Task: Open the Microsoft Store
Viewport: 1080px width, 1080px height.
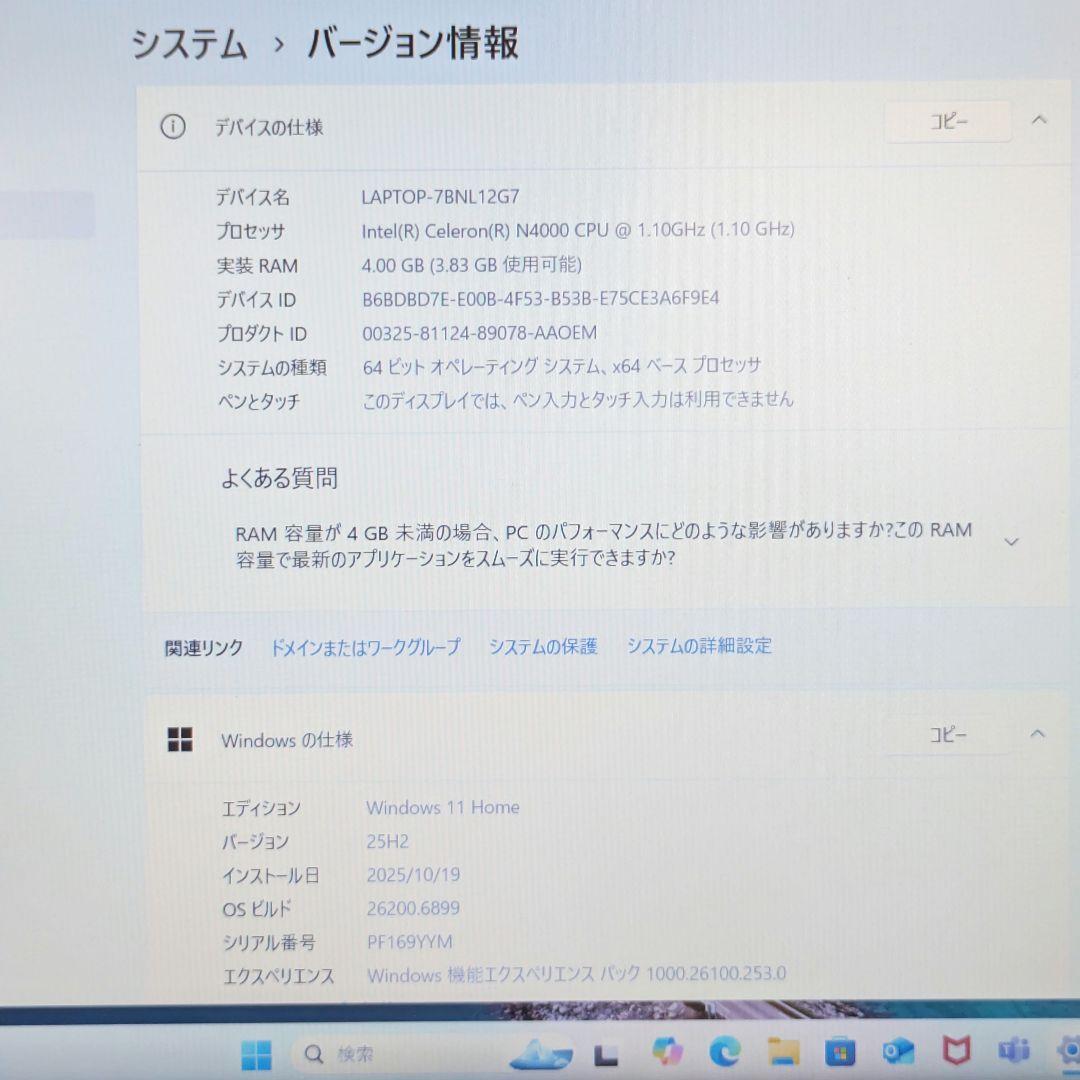Action: click(840, 1053)
